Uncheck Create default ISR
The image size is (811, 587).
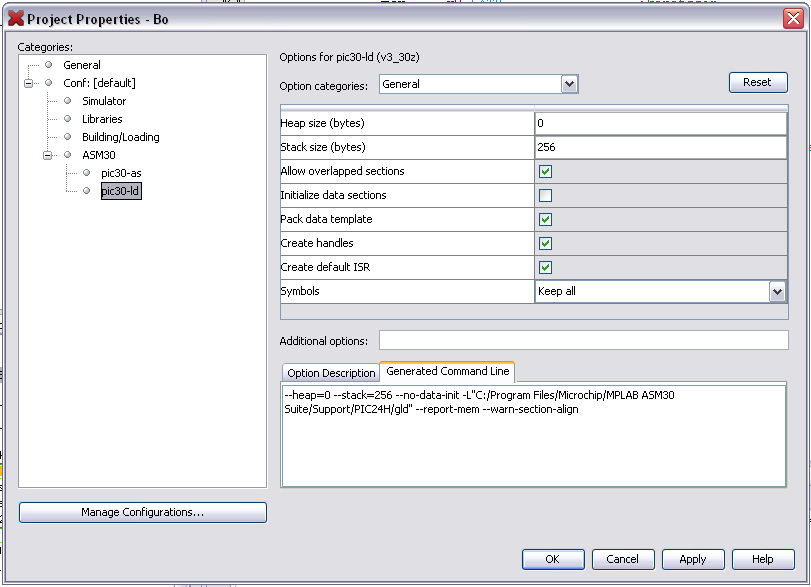click(x=545, y=267)
